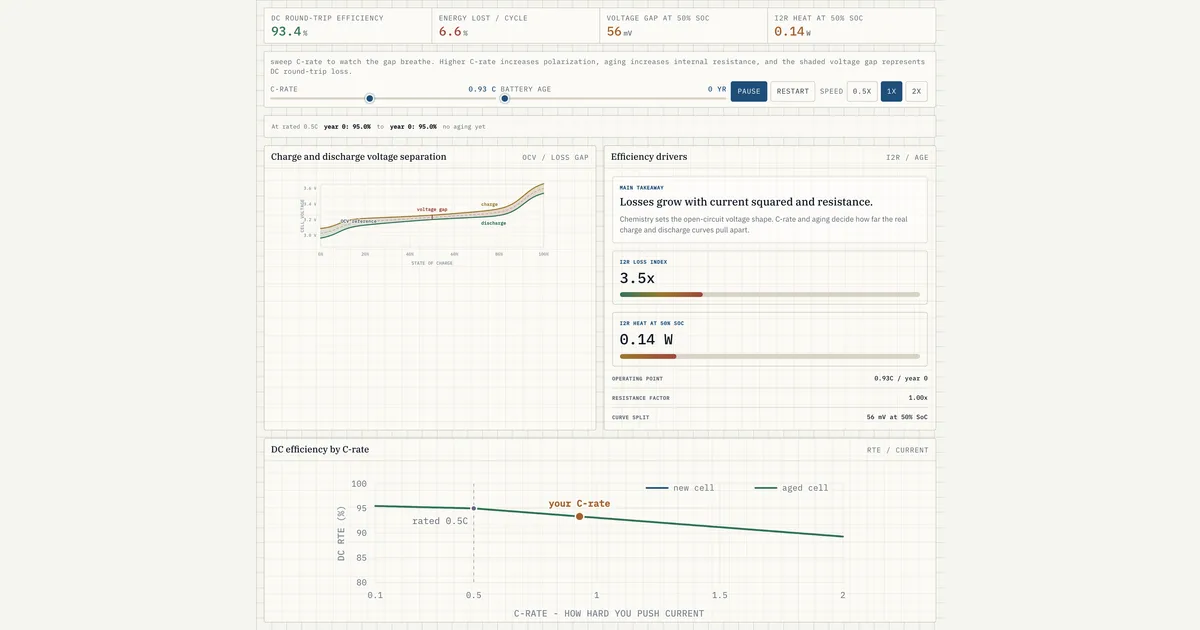Click the Energy lost per cycle card
Viewport: 1200px width, 630px height.
point(517,26)
